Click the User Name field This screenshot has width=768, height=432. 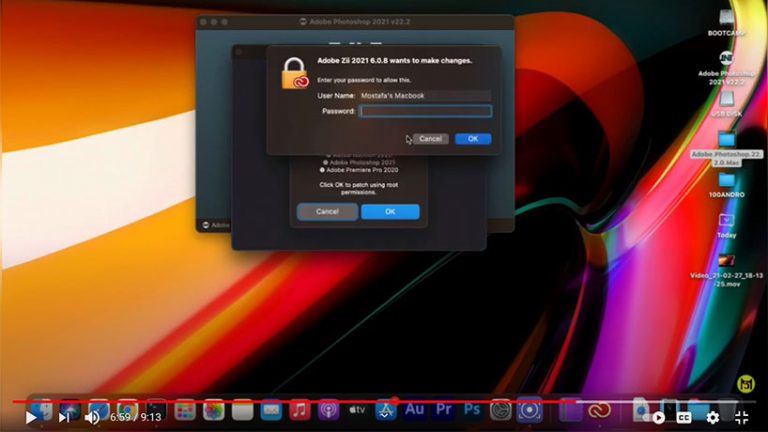(425, 96)
